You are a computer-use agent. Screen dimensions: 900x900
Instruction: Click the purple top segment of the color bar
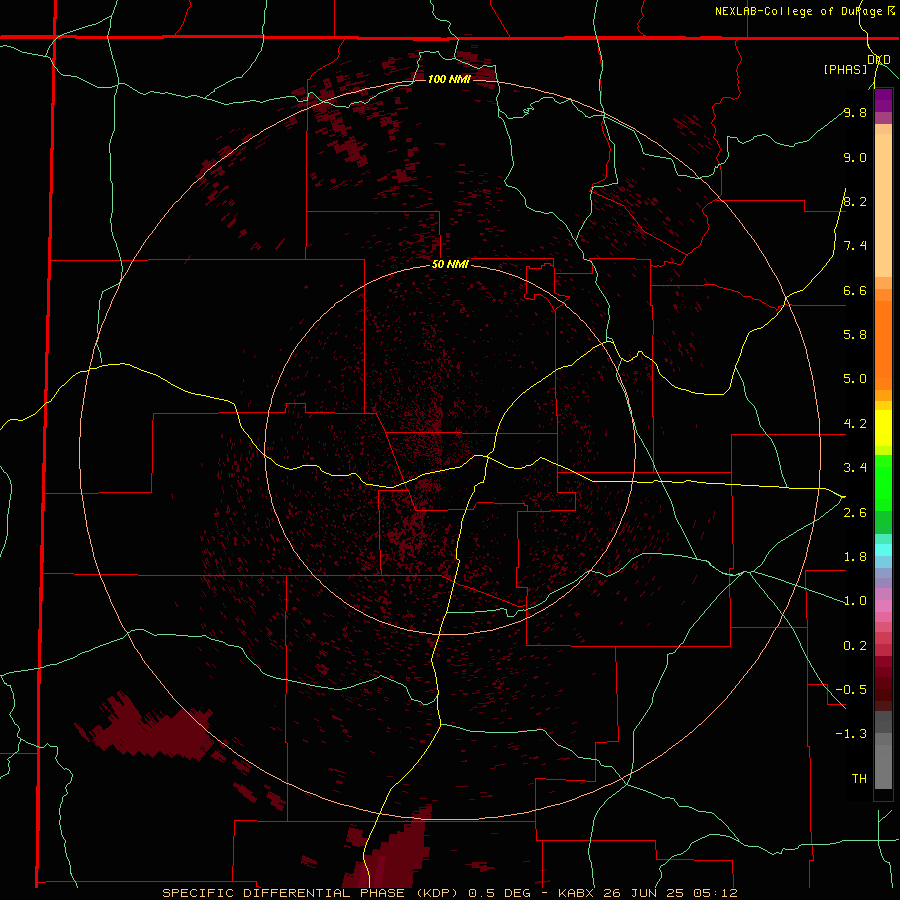pyautogui.click(x=883, y=100)
